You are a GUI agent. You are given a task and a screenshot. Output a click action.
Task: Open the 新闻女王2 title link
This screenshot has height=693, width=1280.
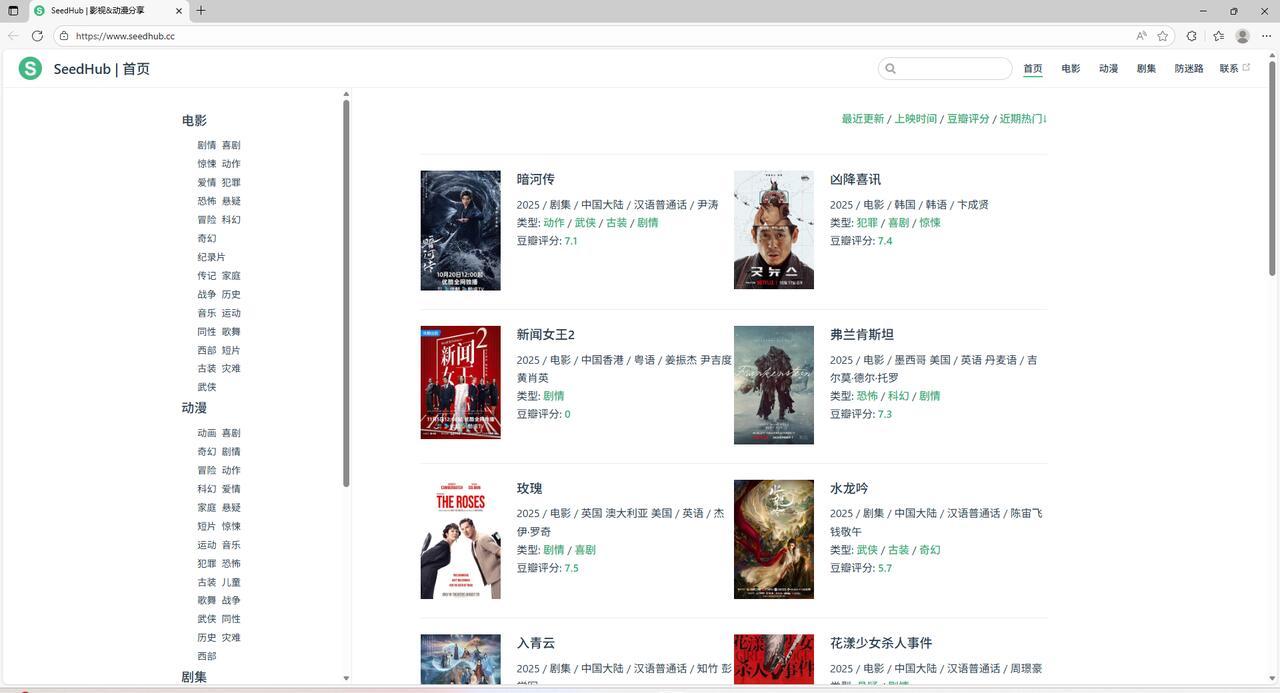tap(545, 334)
